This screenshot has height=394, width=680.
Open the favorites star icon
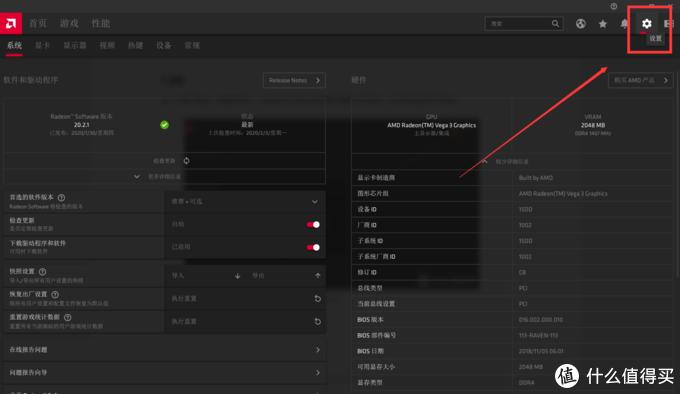(603, 24)
